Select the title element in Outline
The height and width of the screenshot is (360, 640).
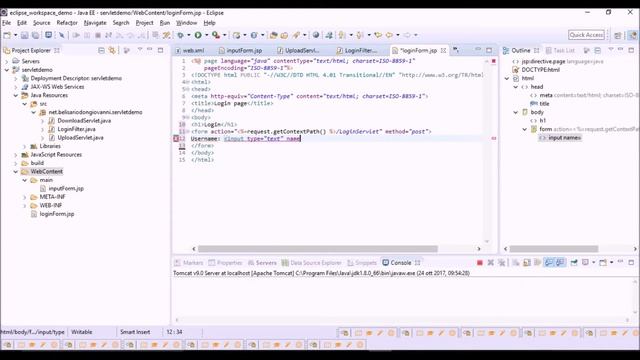544,104
